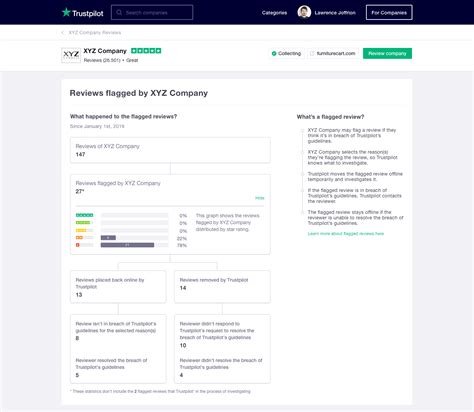Click the Collecting status badge
Image resolution: width=474 pixels, height=412 pixels.
click(x=286, y=53)
